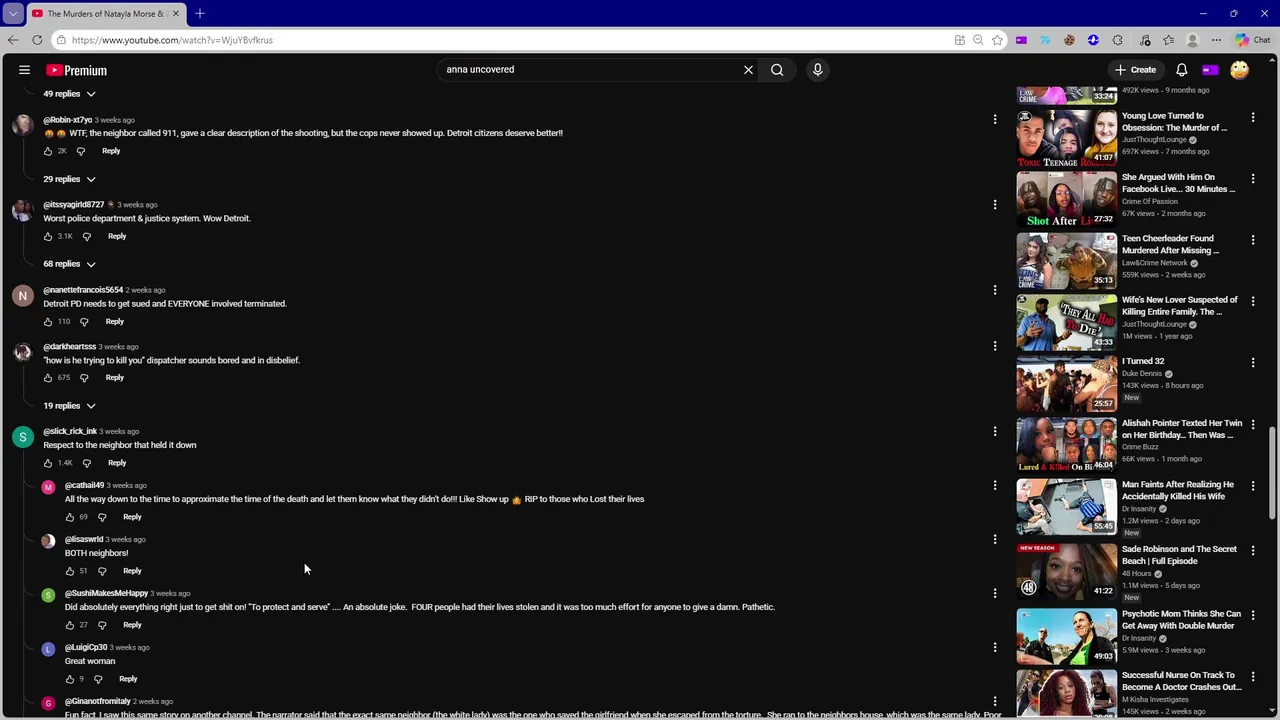The image size is (1280, 720).
Task: Like the @slick_rick_ink comment
Action: 47,463
